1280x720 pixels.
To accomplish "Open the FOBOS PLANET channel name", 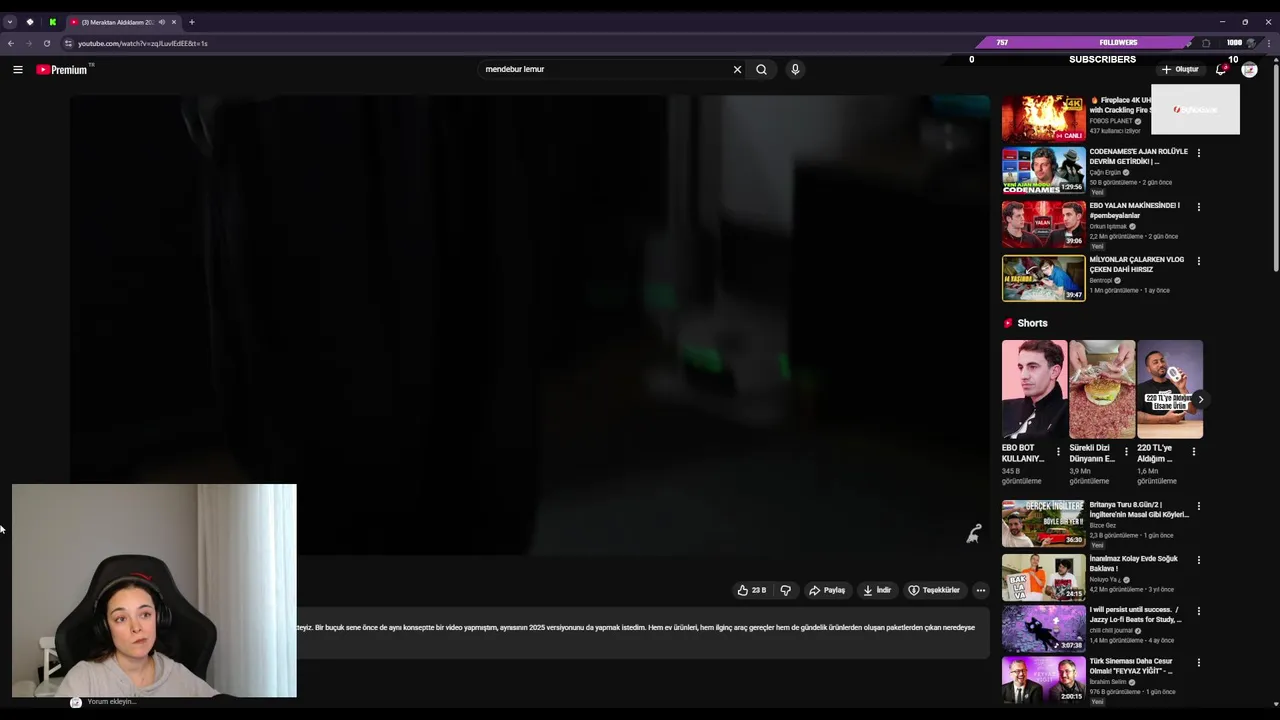I will pyautogui.click(x=1111, y=121).
